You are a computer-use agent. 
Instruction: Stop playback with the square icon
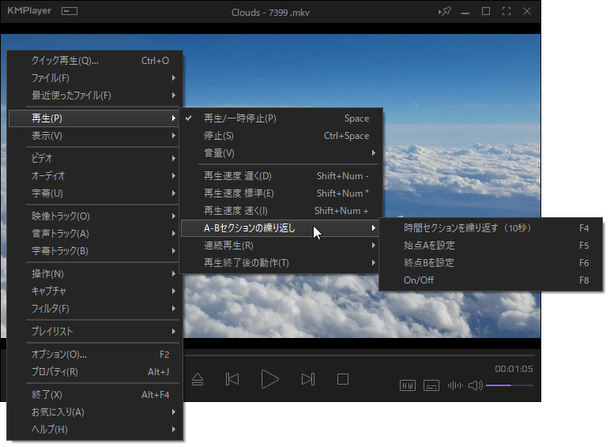click(342, 380)
